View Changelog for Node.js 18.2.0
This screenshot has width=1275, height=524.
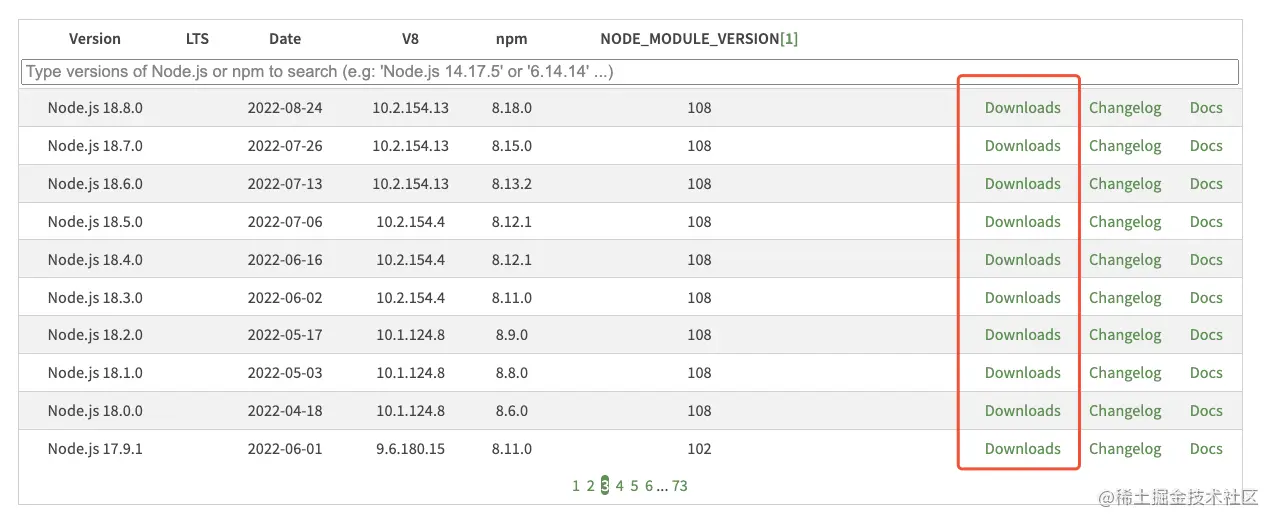1125,335
